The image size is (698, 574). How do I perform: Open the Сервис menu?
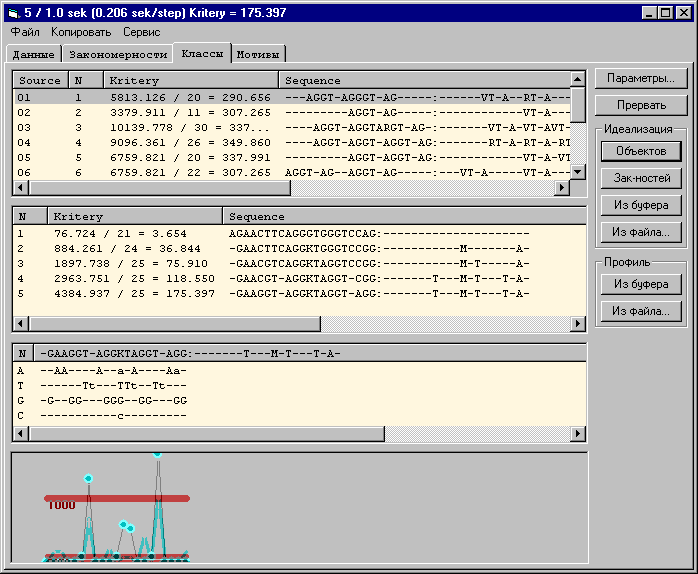coord(141,32)
